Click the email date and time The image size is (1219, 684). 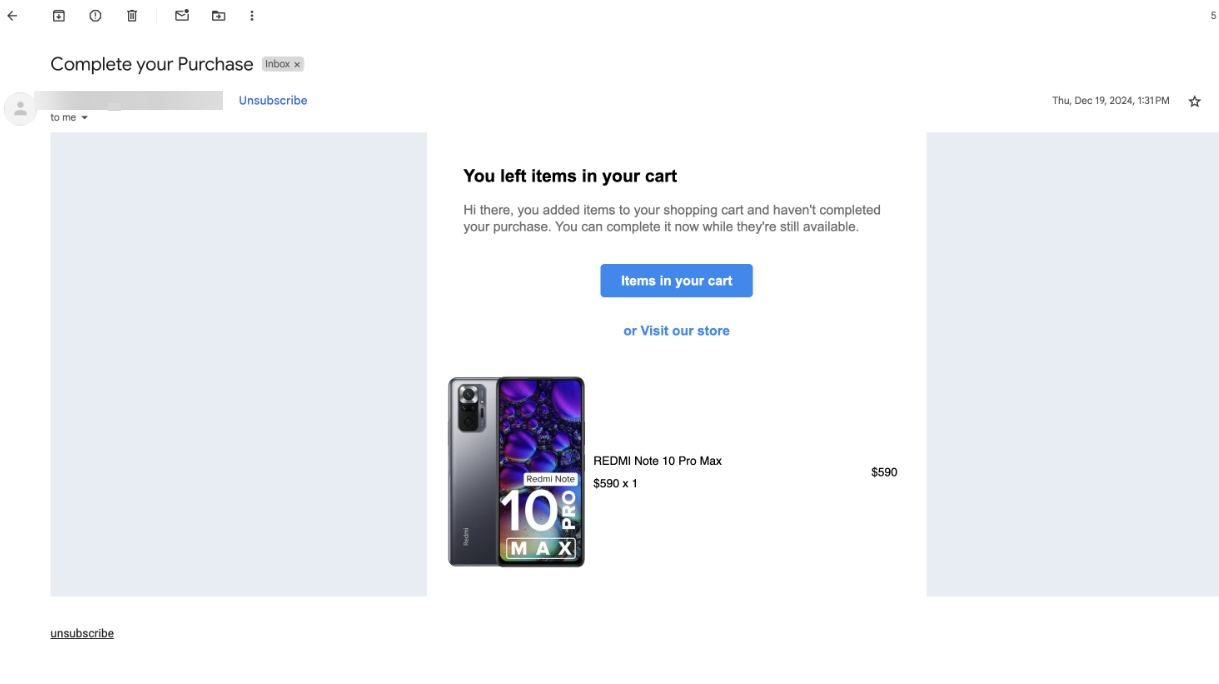1110,101
